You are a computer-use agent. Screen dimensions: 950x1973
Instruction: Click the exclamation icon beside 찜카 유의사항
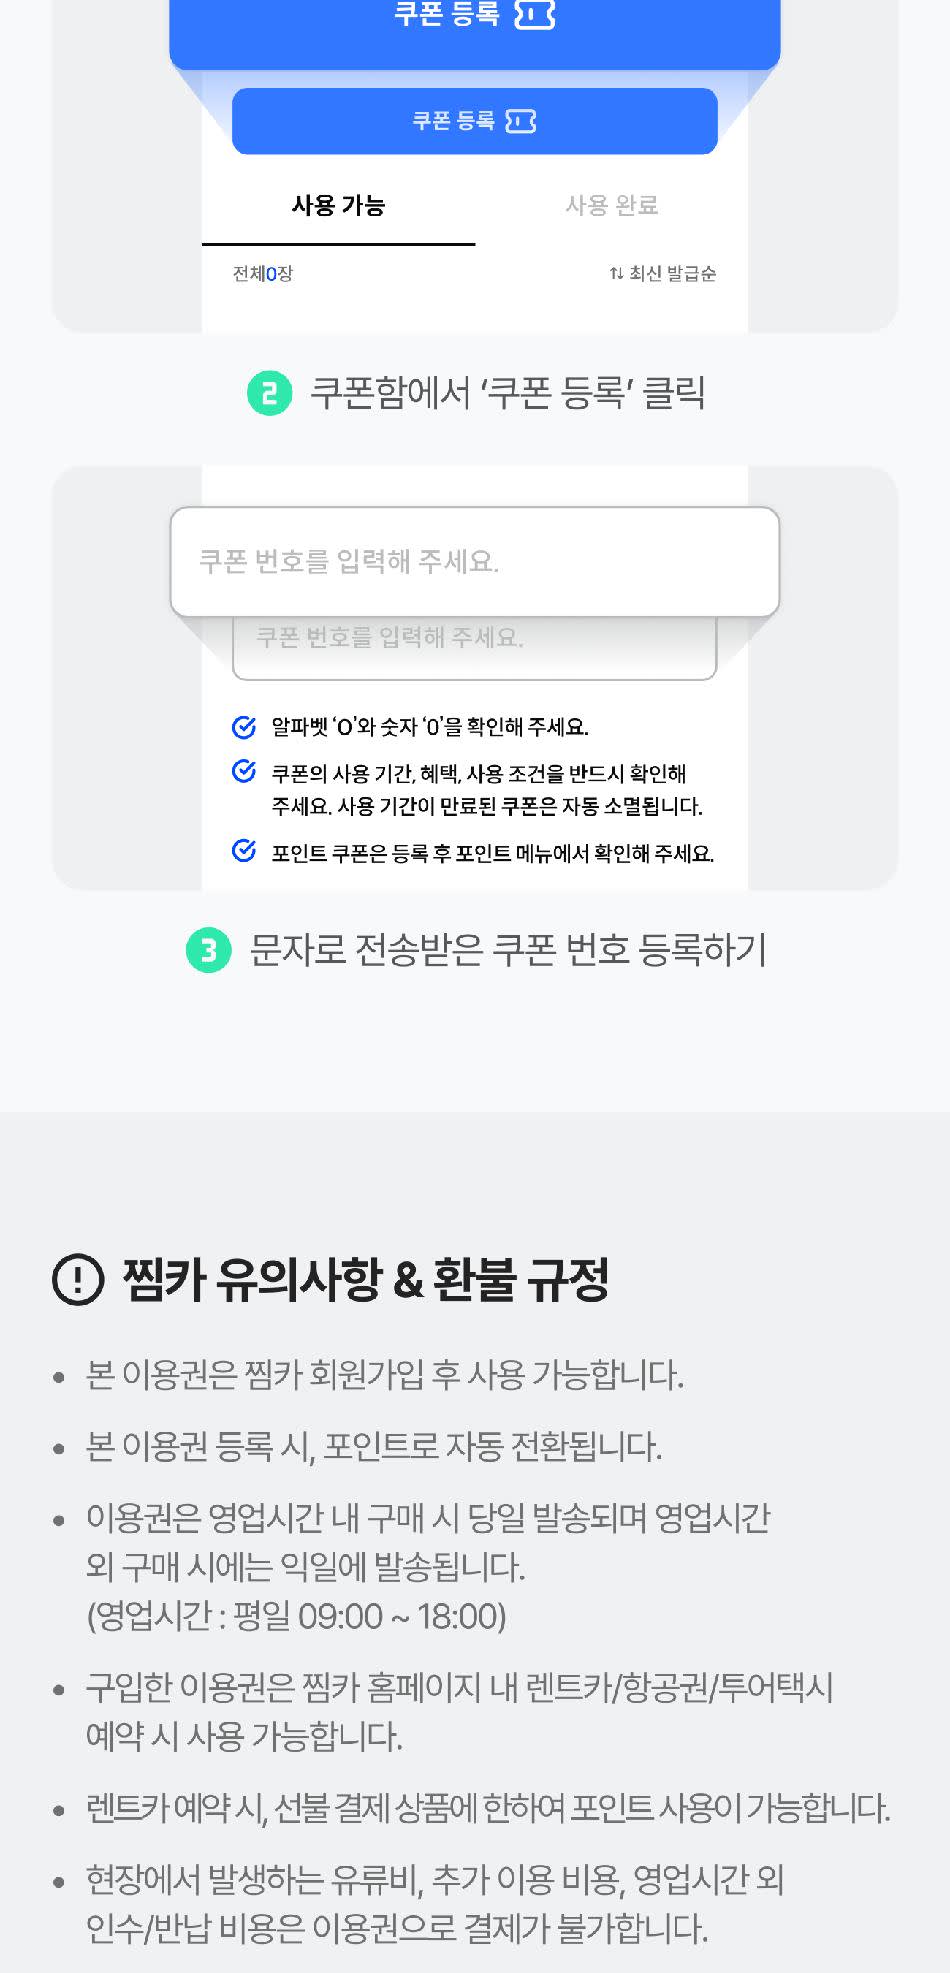77,1280
